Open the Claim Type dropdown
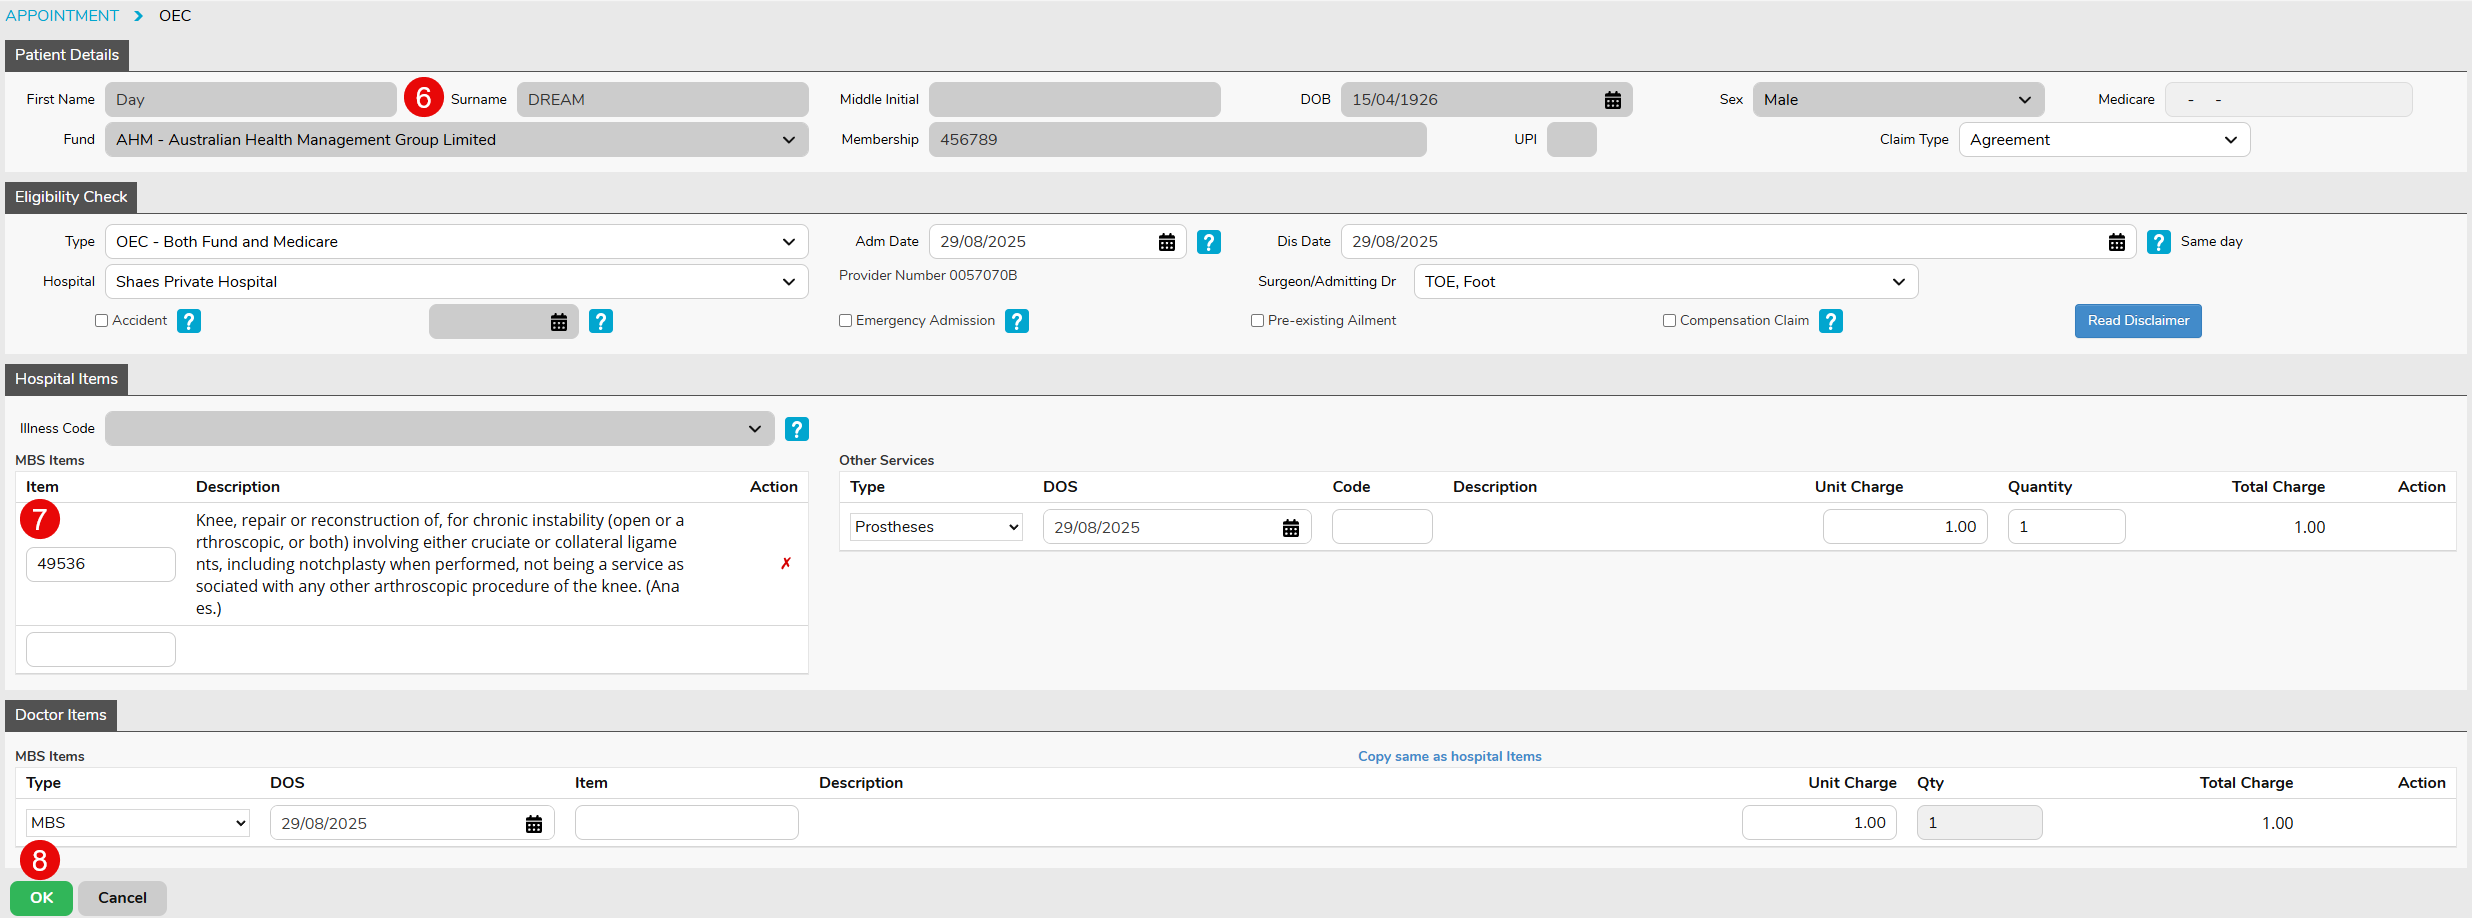 tap(2104, 140)
